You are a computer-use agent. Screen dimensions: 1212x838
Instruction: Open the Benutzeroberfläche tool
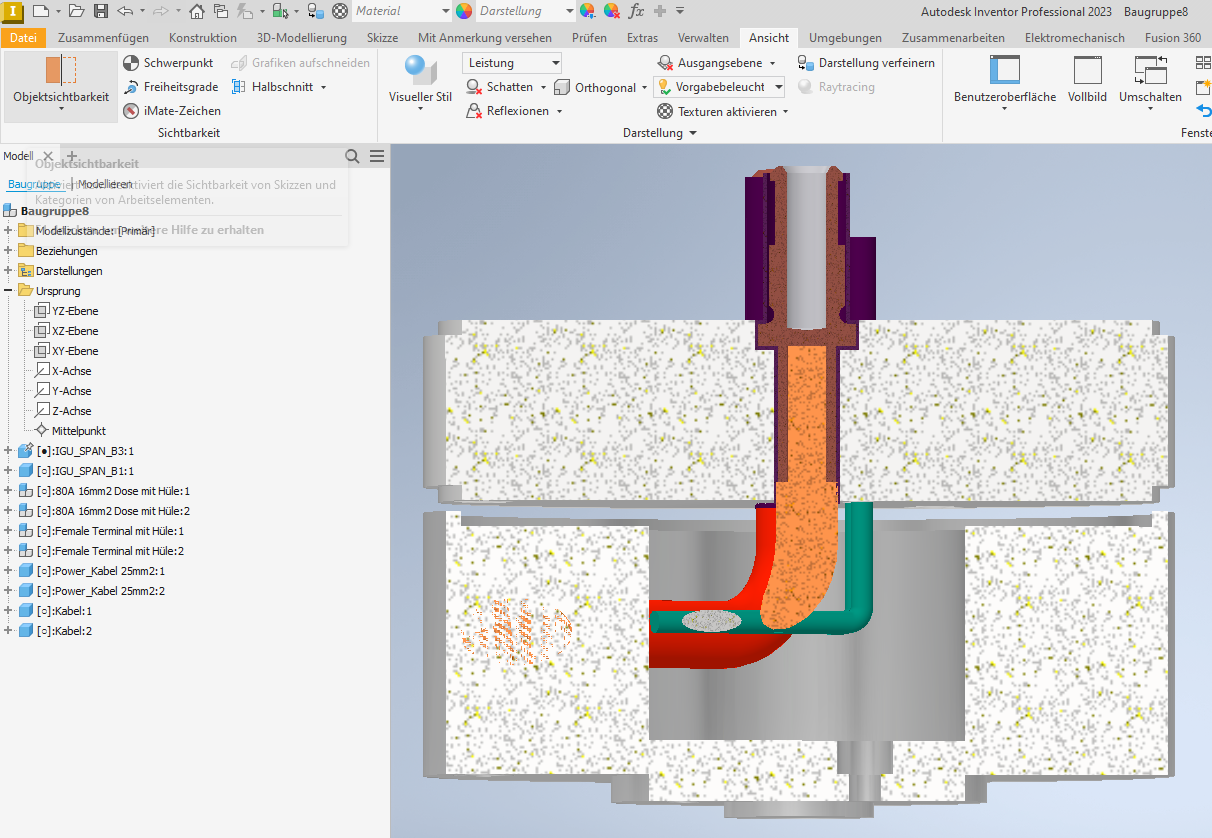coord(1005,82)
